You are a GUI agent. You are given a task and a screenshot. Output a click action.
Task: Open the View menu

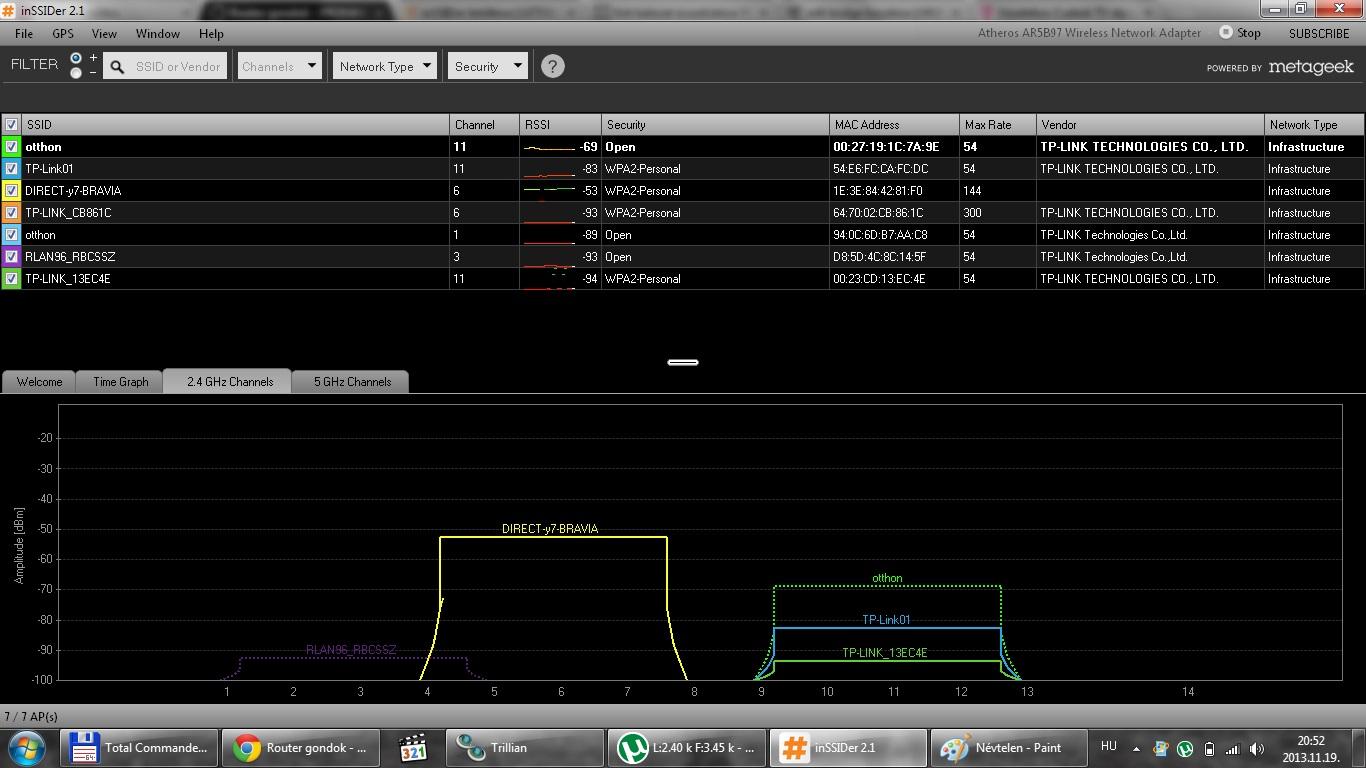[104, 33]
